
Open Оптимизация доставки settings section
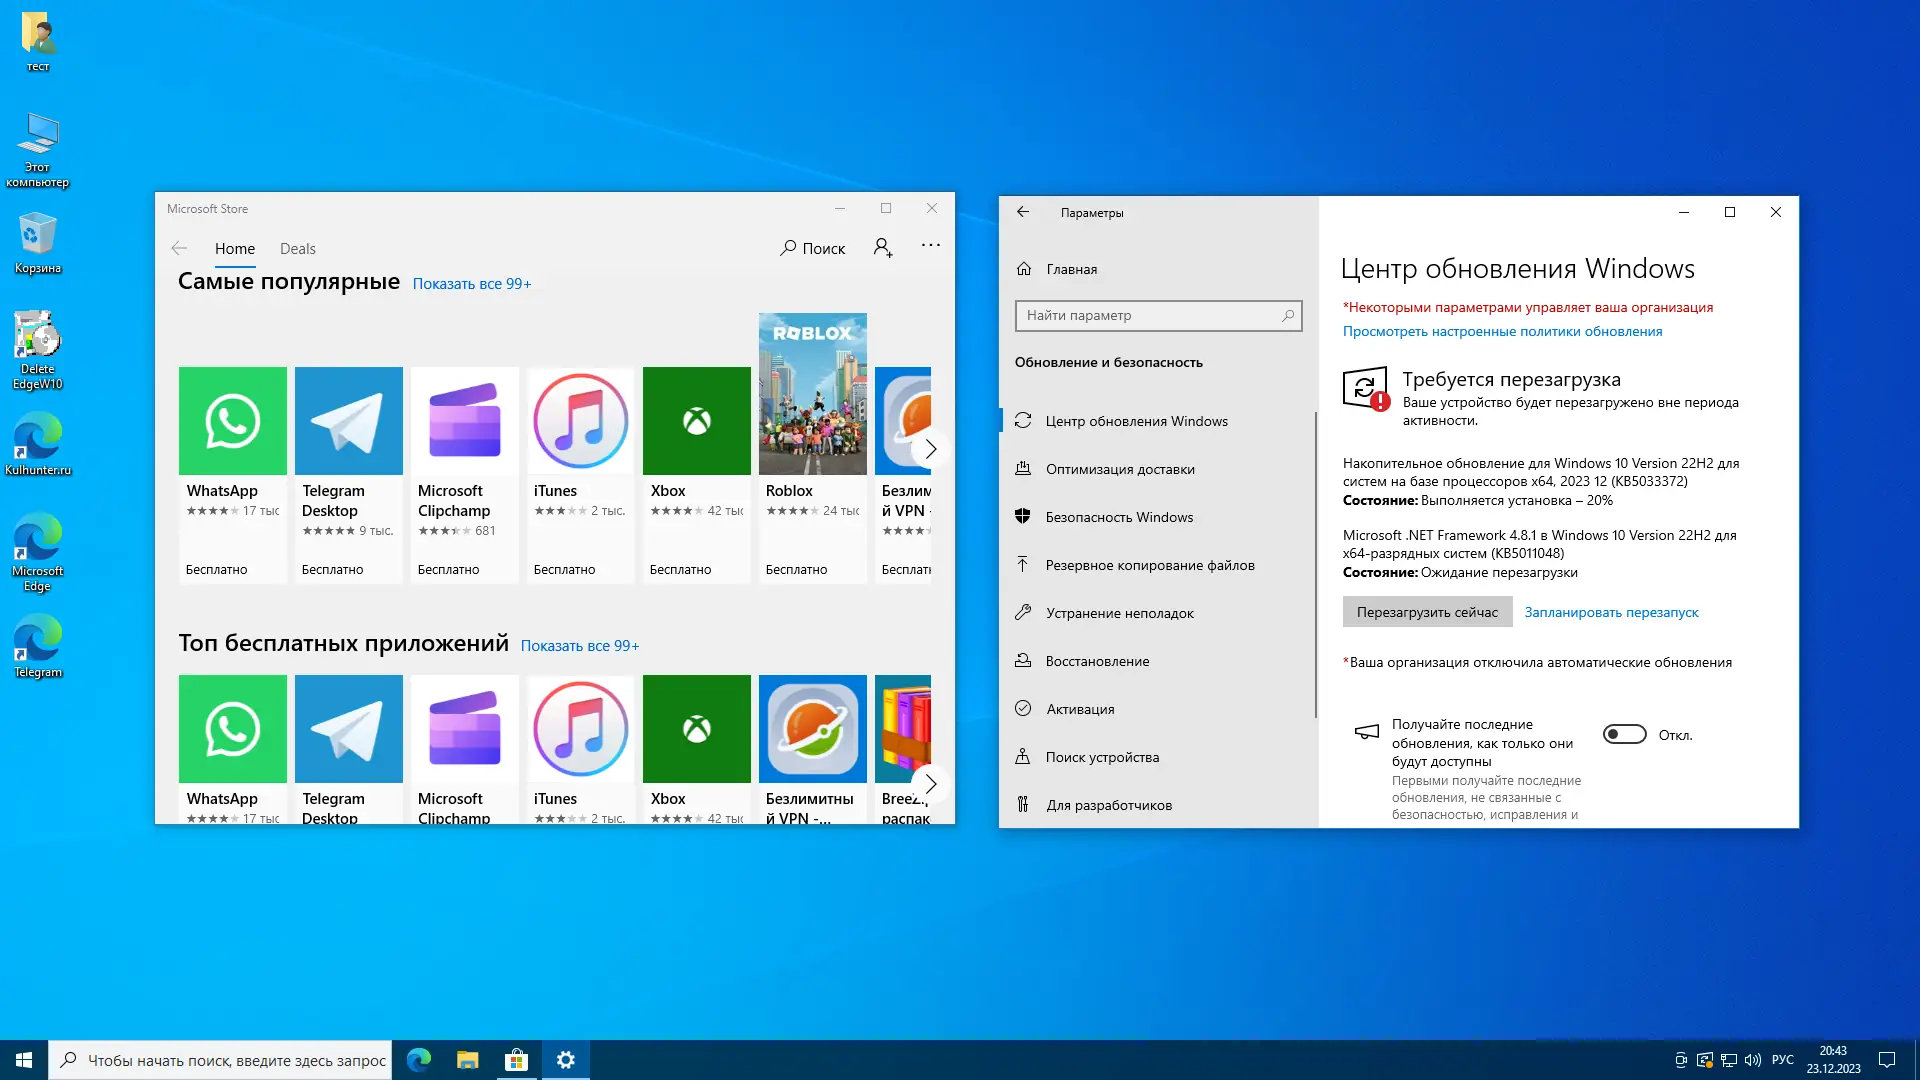coord(1119,469)
